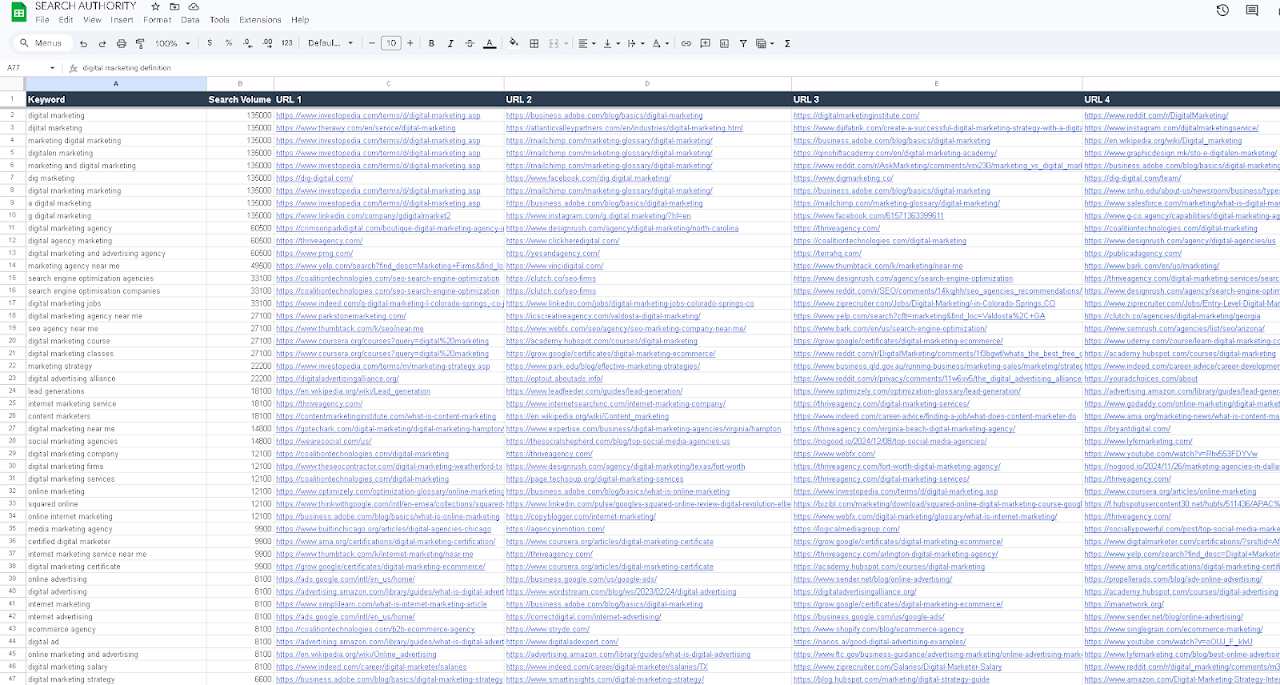Viewport: 1280px width, 685px height.
Task: Open the Default font dropdown
Action: (330, 43)
